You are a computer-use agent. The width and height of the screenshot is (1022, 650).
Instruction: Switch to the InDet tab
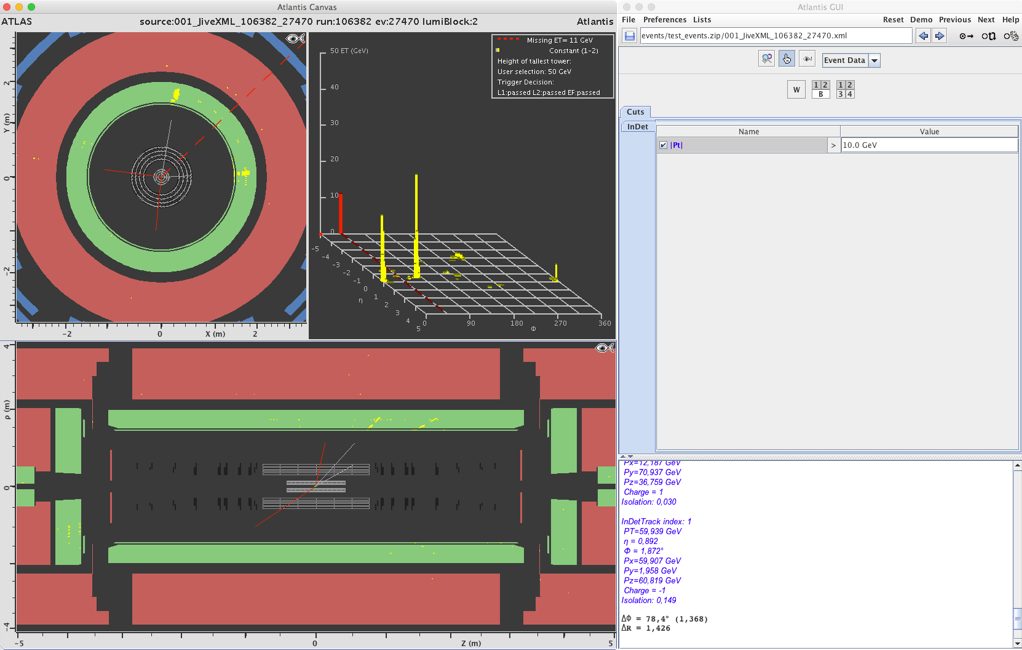tap(637, 127)
